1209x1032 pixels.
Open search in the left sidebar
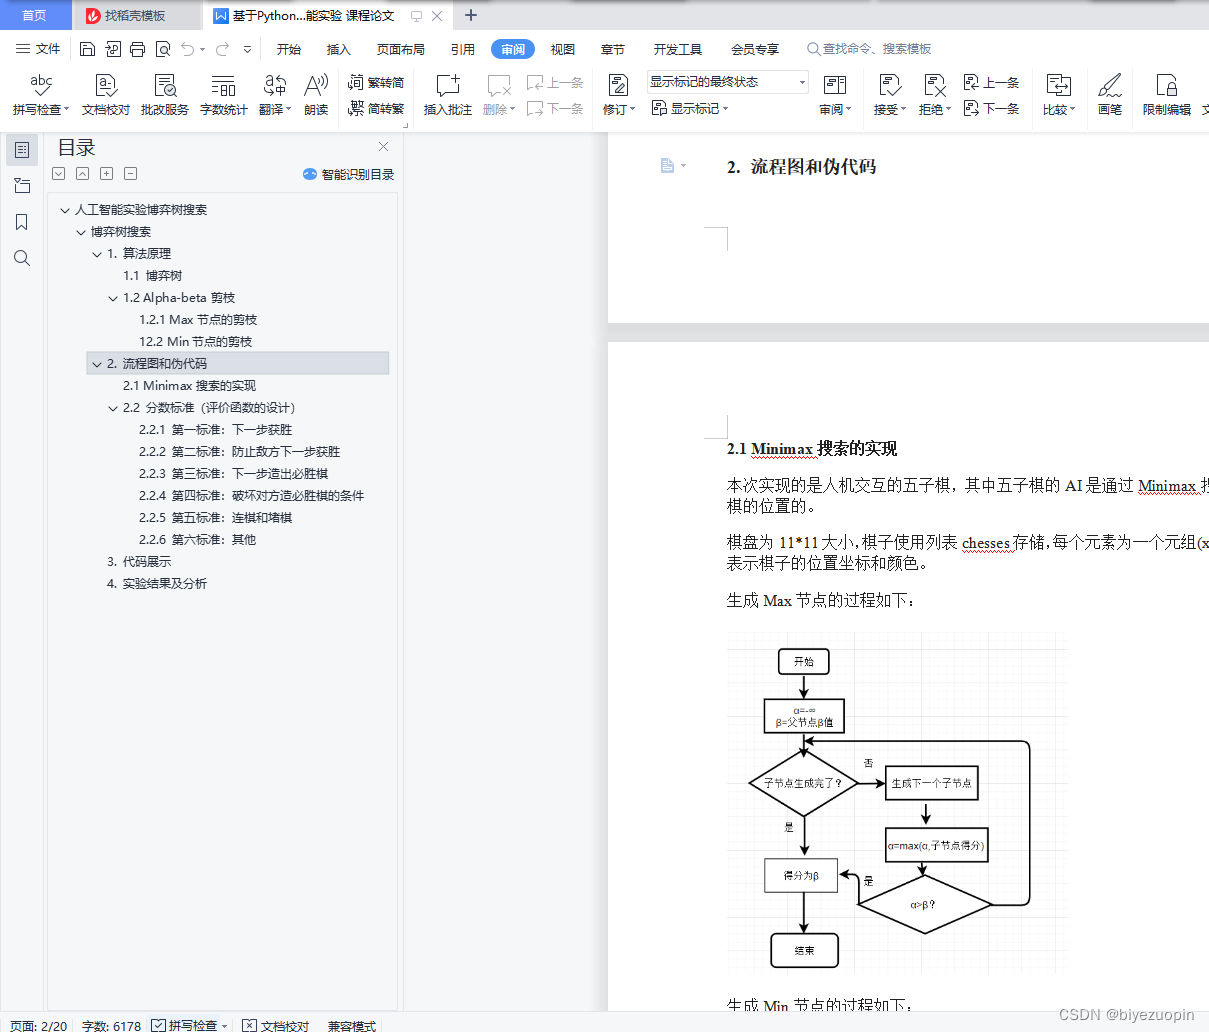[22, 258]
